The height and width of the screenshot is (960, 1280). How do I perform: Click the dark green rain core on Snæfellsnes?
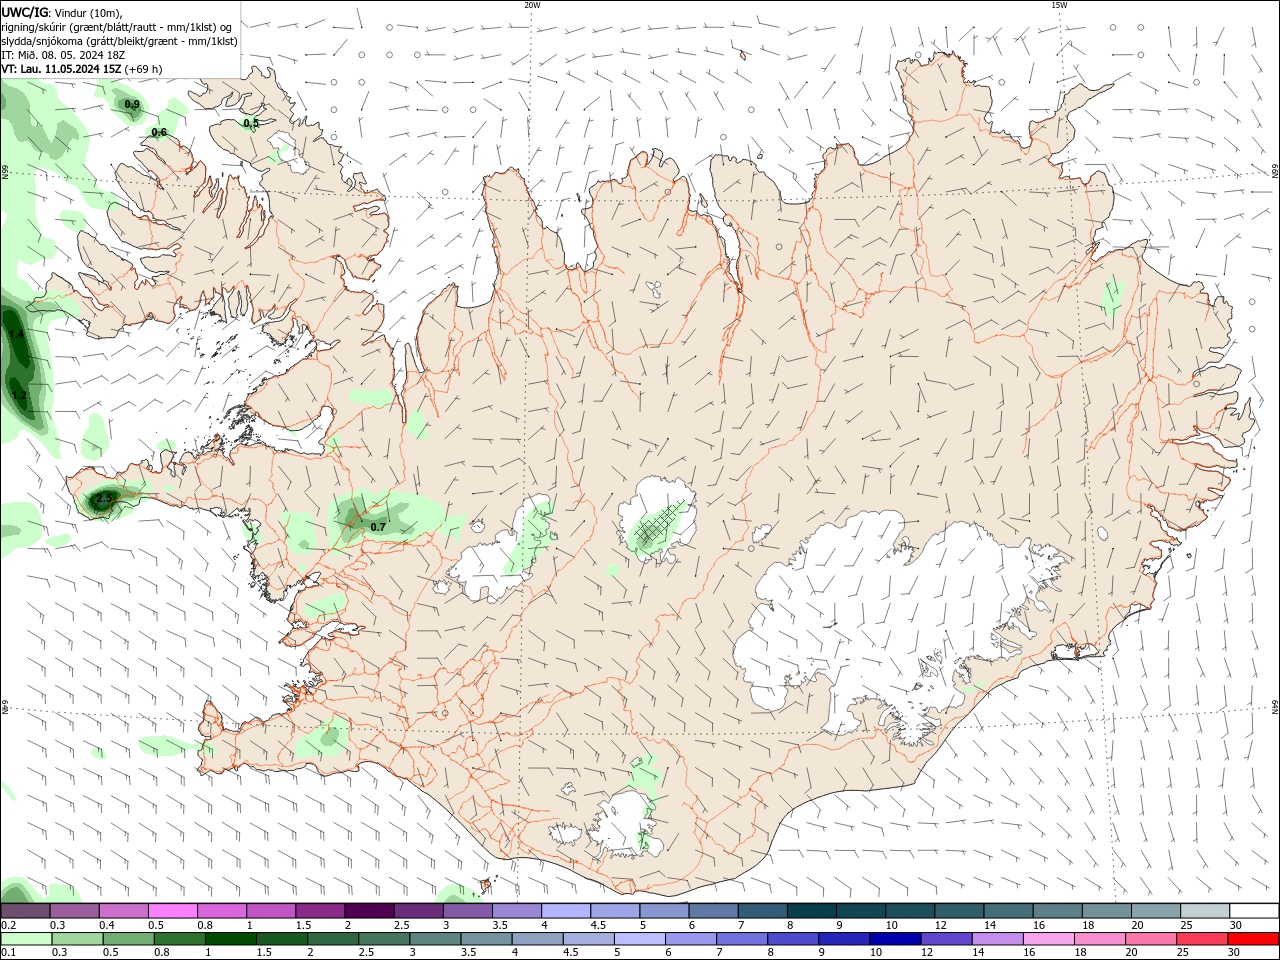(x=103, y=499)
